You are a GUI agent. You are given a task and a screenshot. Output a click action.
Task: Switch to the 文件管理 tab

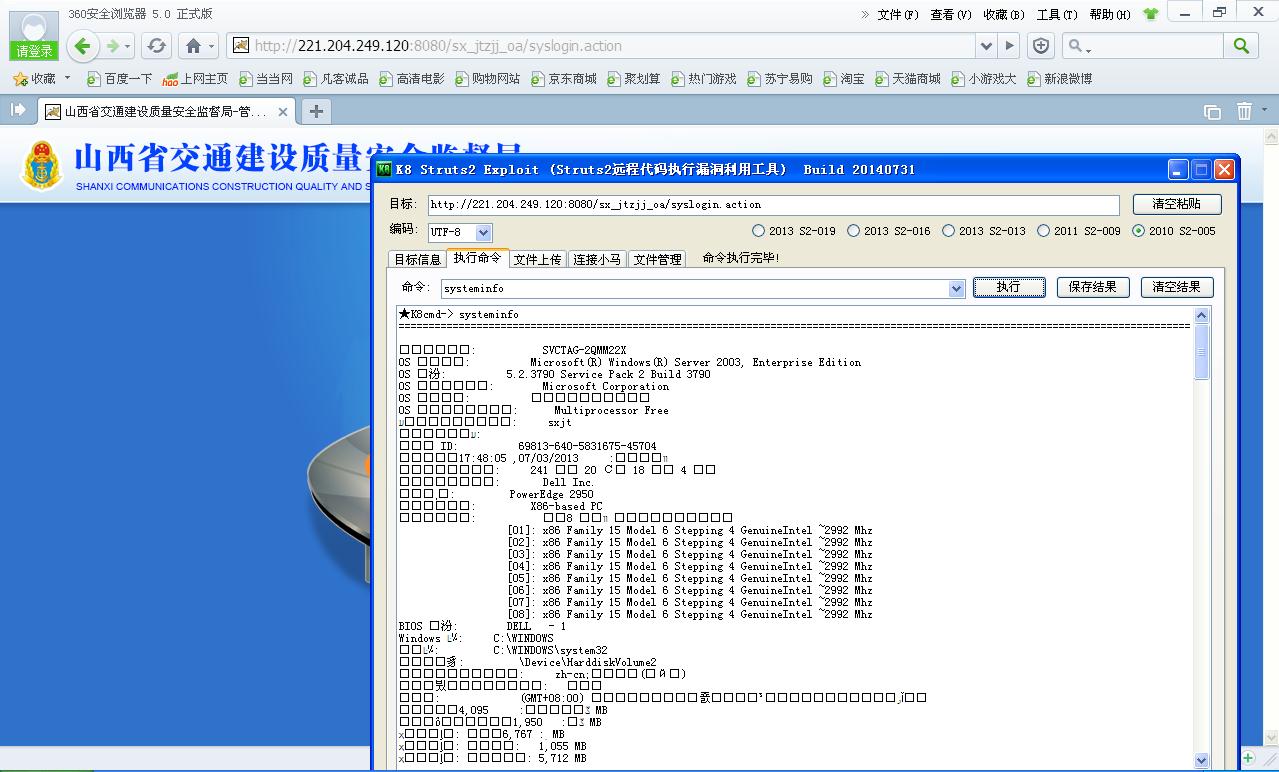tap(658, 259)
